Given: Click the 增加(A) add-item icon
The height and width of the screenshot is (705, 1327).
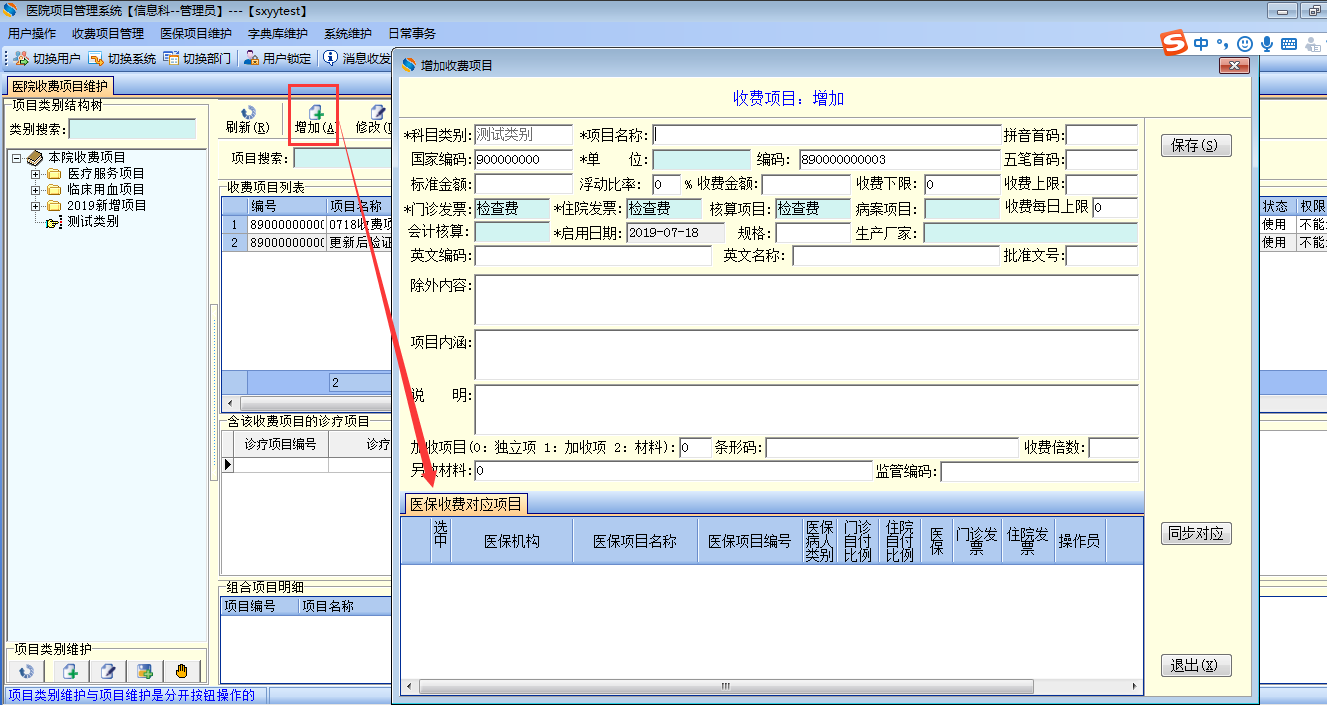Looking at the screenshot, I should coord(315,112).
